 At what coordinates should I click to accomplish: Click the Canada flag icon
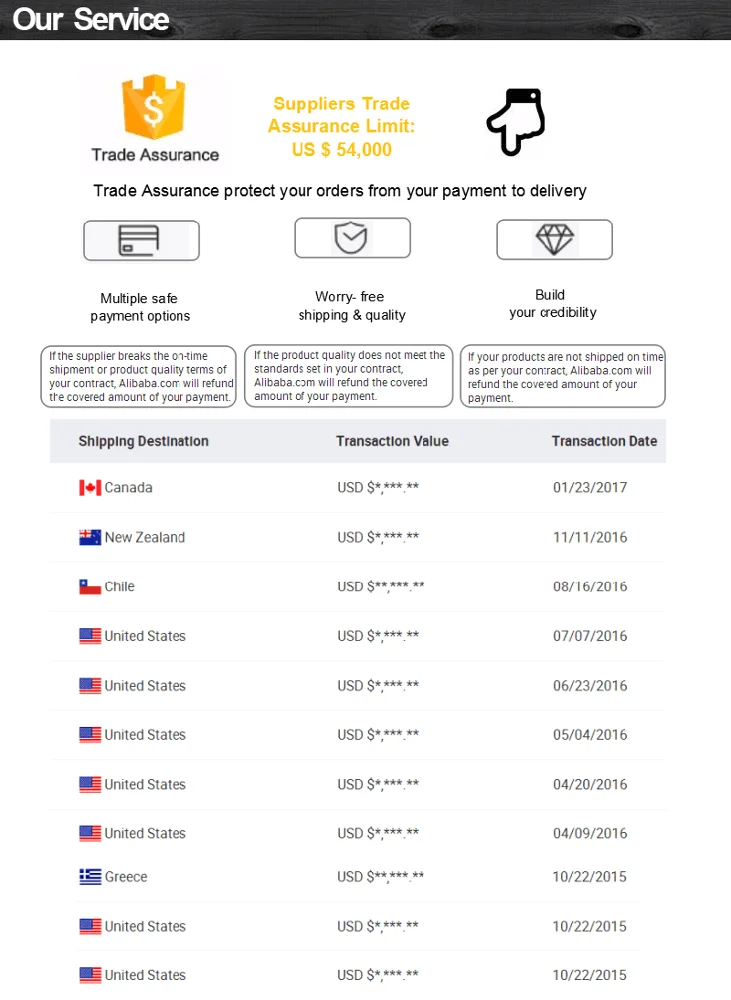[x=90, y=488]
